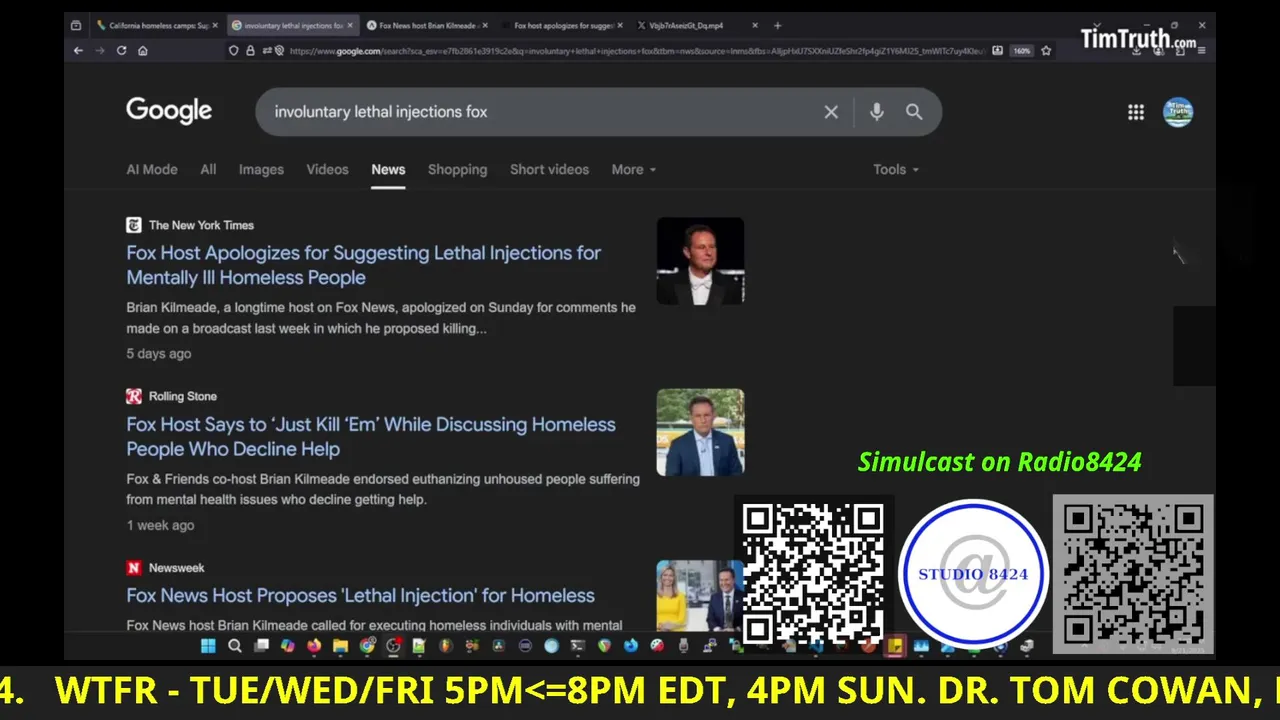Open the Task View taskbar icon

(261, 646)
